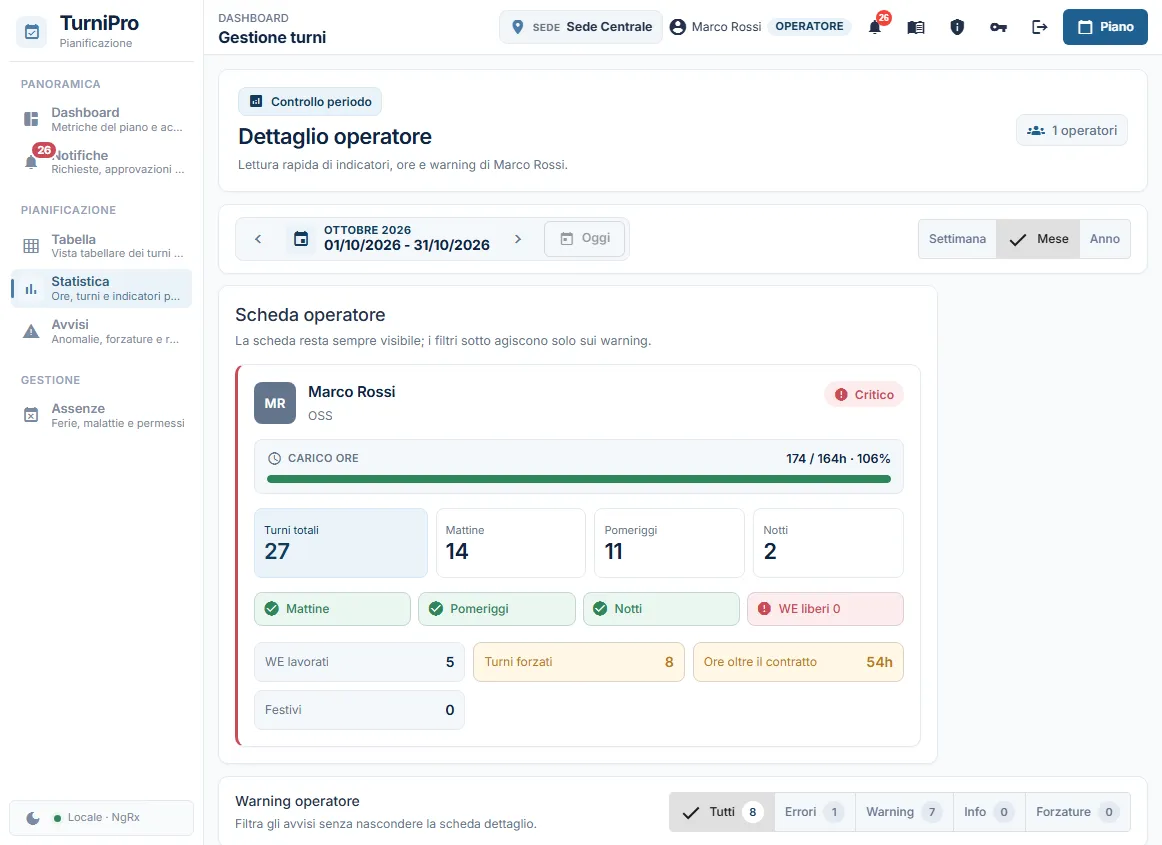Open the Sede Centrale location selector

click(580, 27)
